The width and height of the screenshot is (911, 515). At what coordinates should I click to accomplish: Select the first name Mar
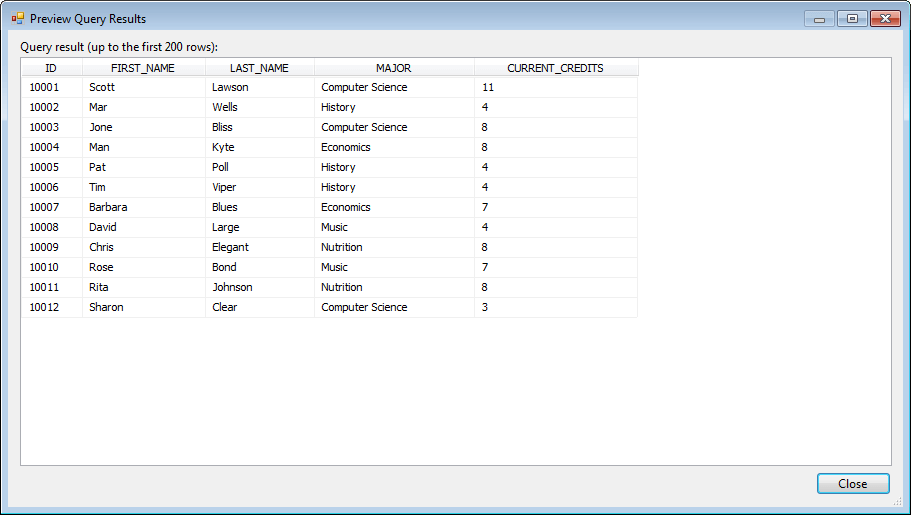(144, 107)
